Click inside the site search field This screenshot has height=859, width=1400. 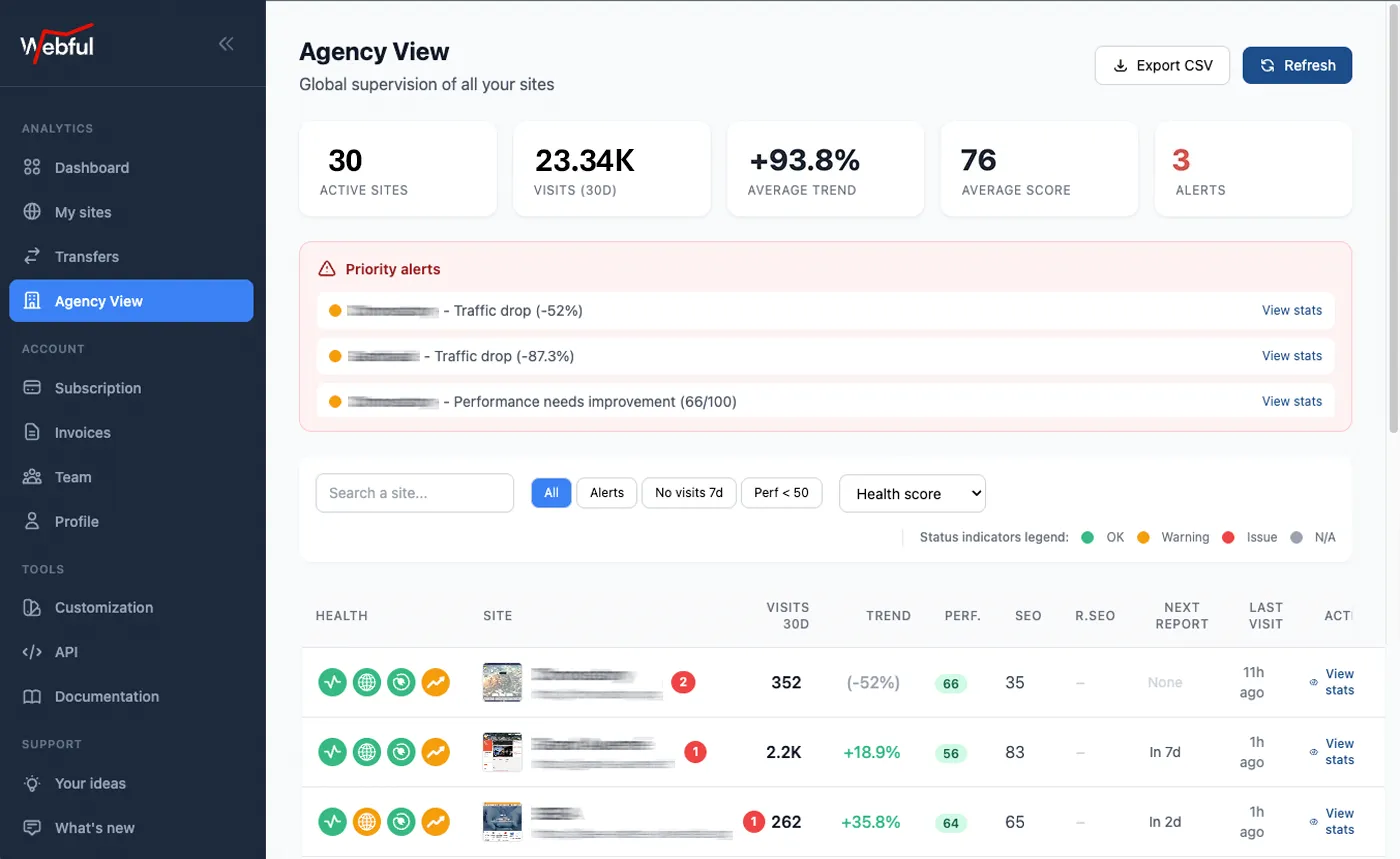(x=414, y=492)
